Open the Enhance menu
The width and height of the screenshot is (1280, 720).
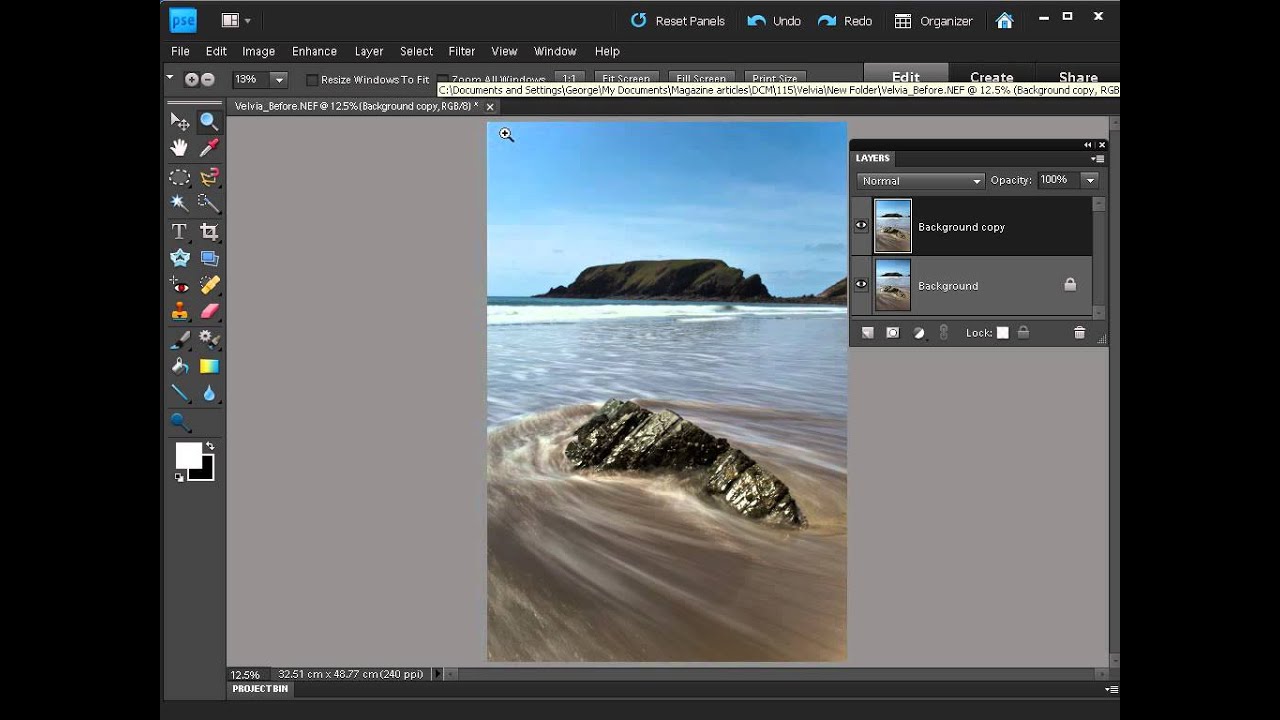(x=314, y=51)
